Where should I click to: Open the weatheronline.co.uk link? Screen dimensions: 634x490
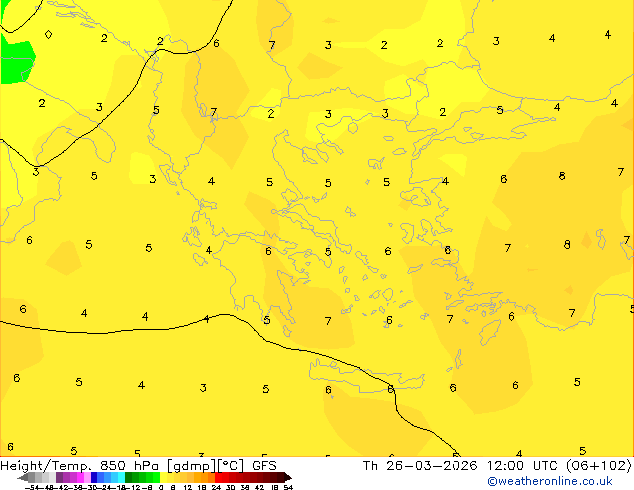coord(550,482)
